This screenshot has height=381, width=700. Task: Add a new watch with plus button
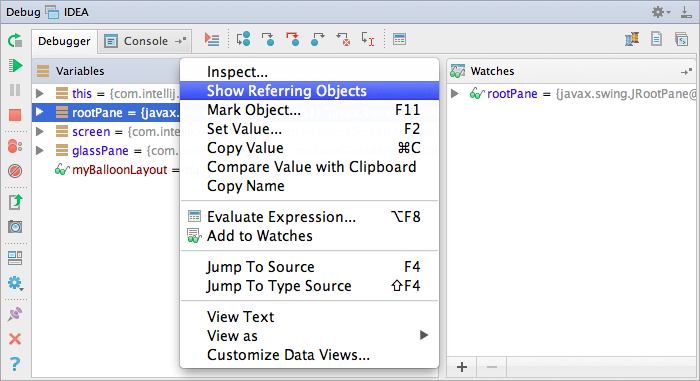[x=462, y=367]
